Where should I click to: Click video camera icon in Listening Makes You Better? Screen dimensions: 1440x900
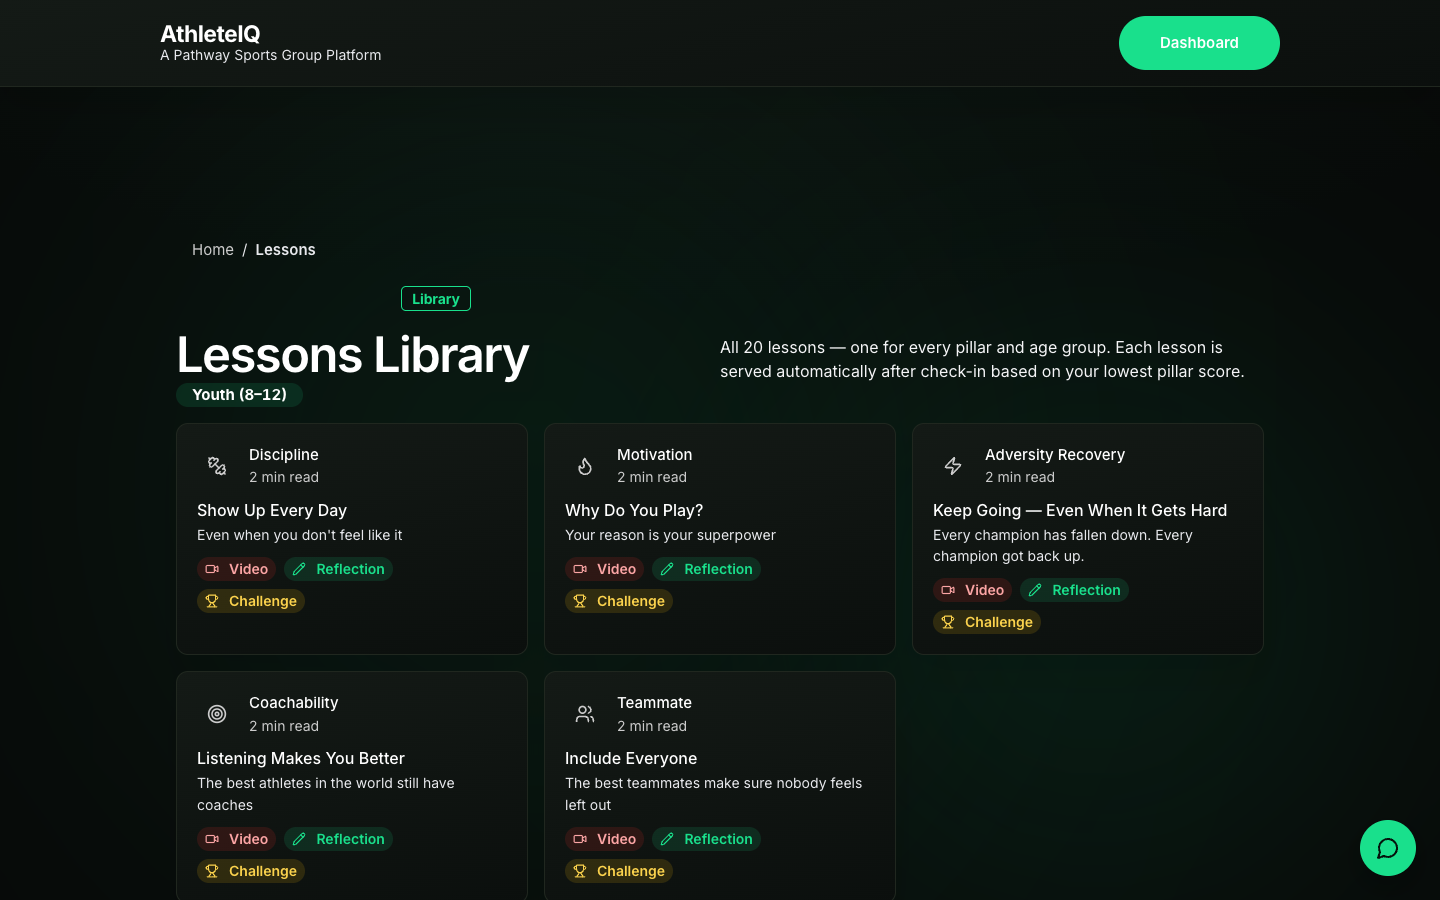(x=212, y=839)
